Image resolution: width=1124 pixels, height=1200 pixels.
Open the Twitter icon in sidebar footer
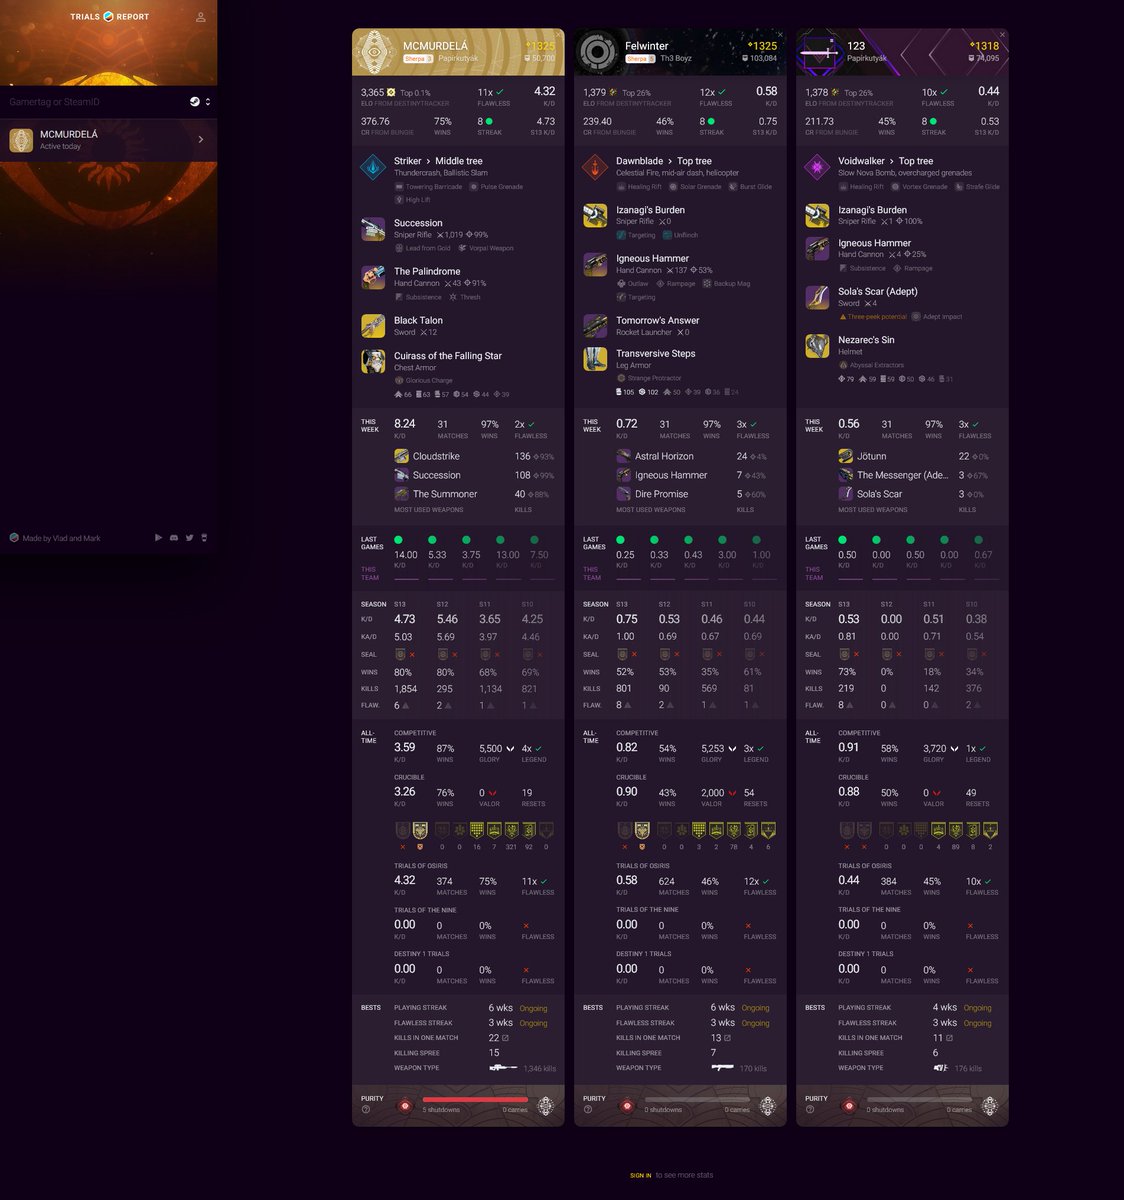[x=189, y=538]
